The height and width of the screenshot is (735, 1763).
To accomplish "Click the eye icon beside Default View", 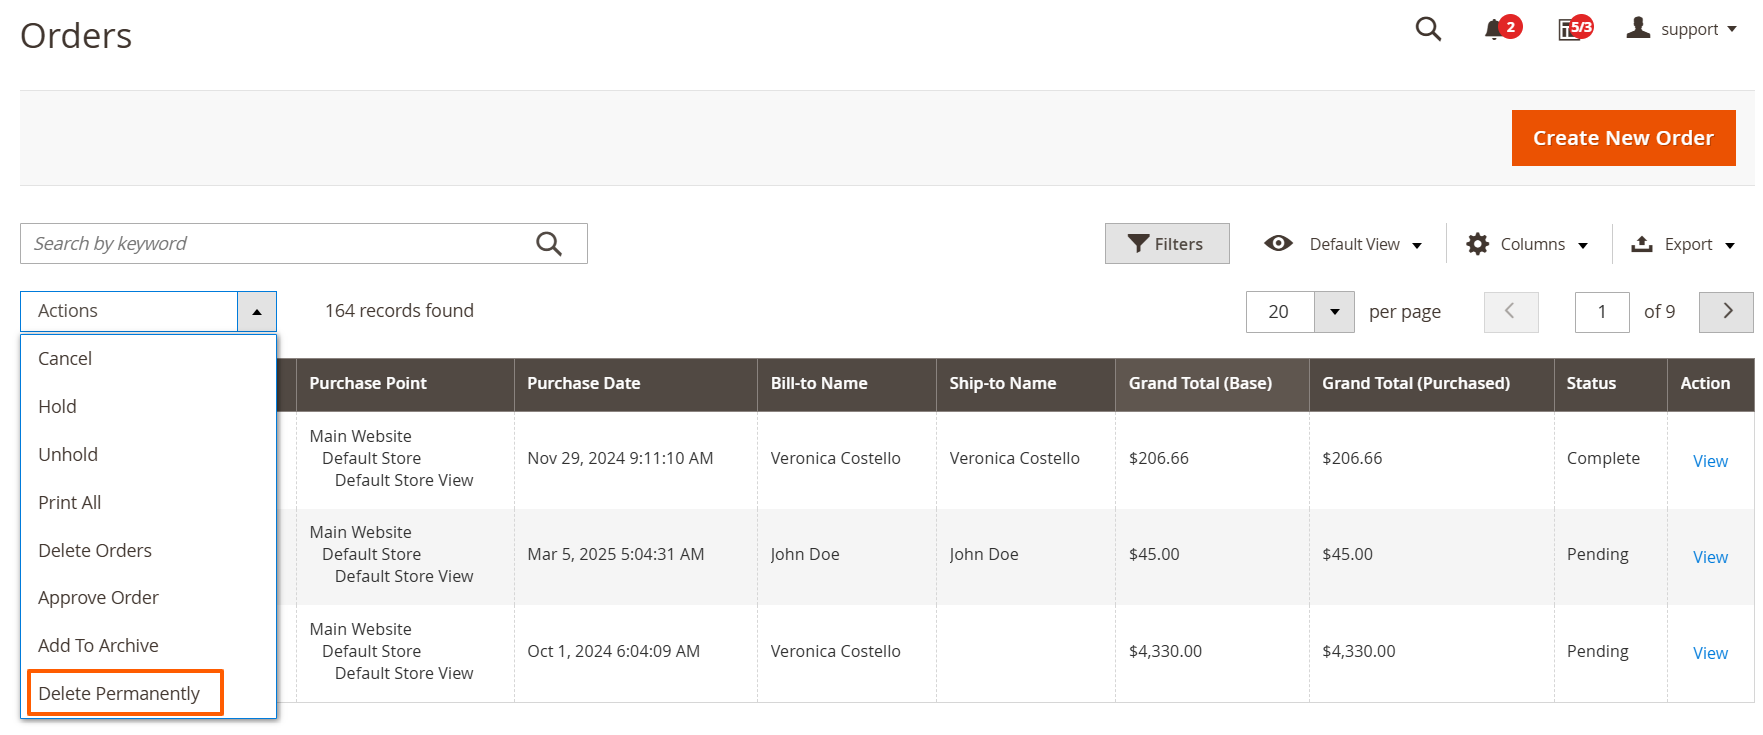I will tap(1278, 243).
